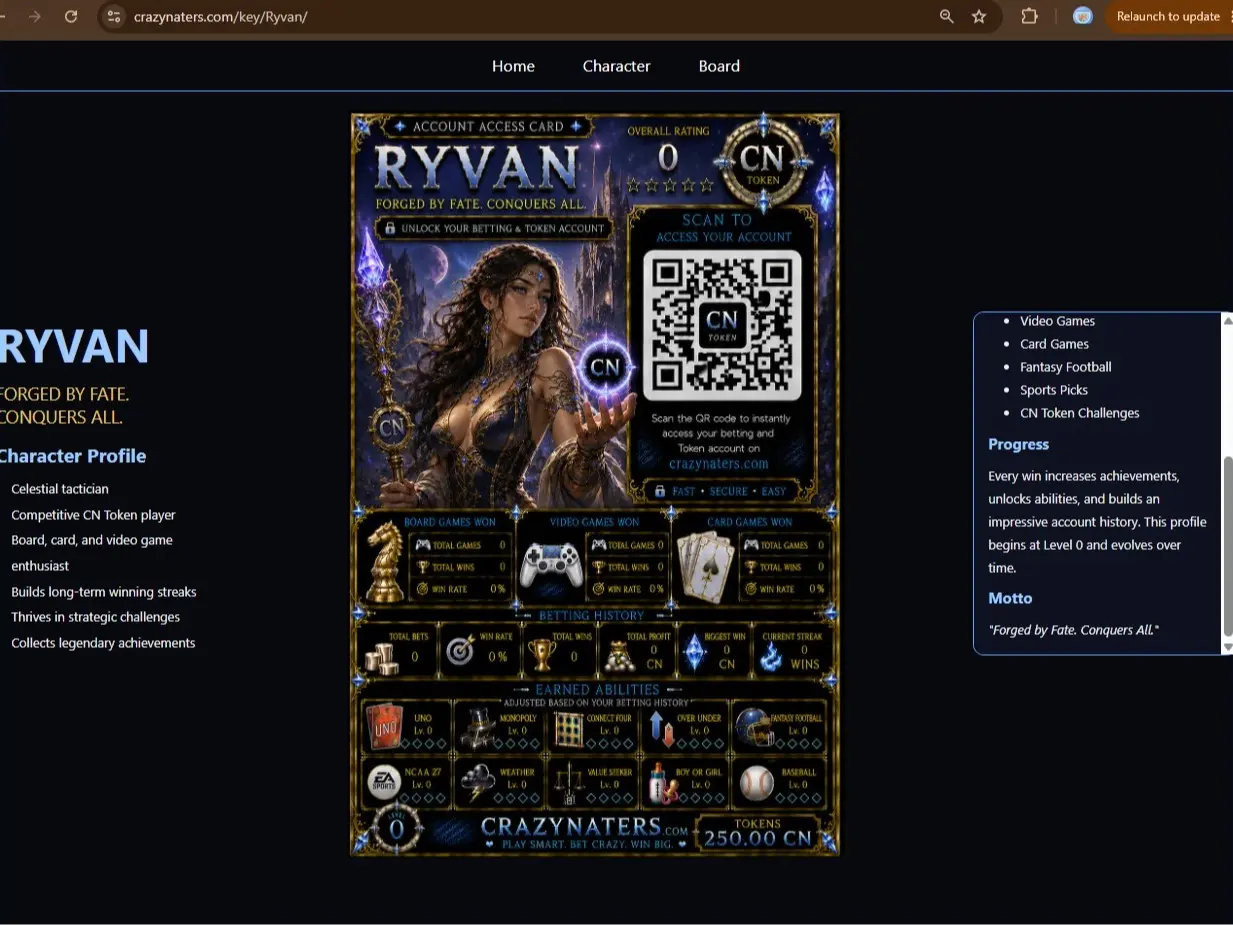Click the Sports Picks list item
Screen dimensions: 1233x925
1054,390
